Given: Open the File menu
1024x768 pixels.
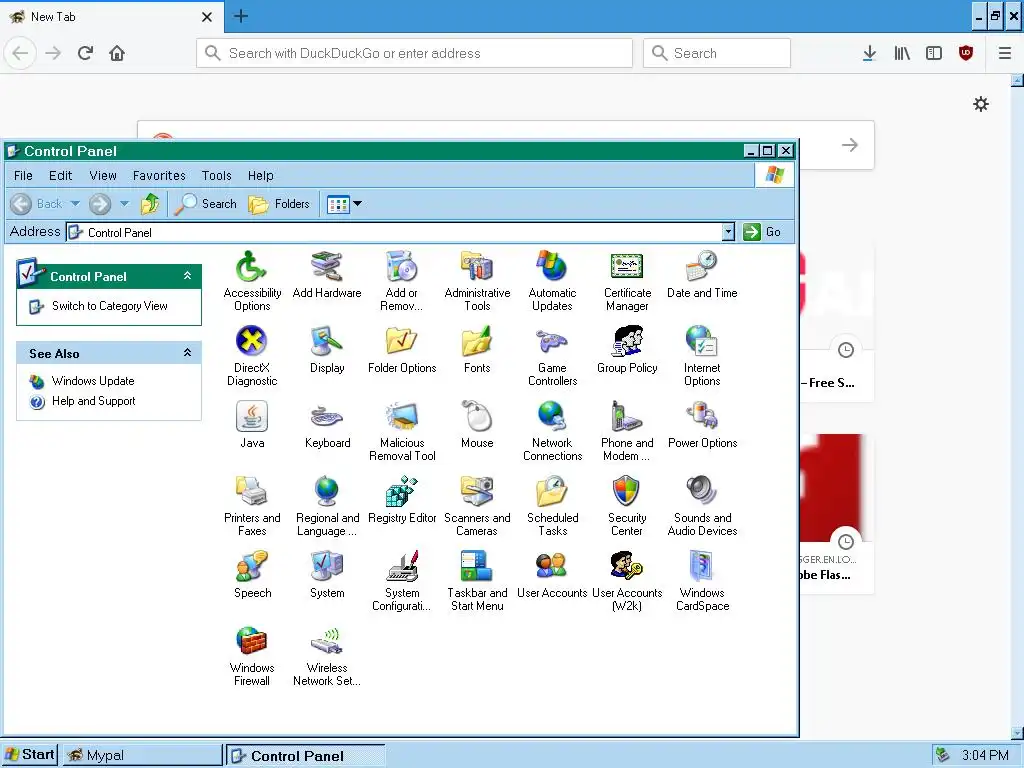Looking at the screenshot, I should pyautogui.click(x=23, y=176).
